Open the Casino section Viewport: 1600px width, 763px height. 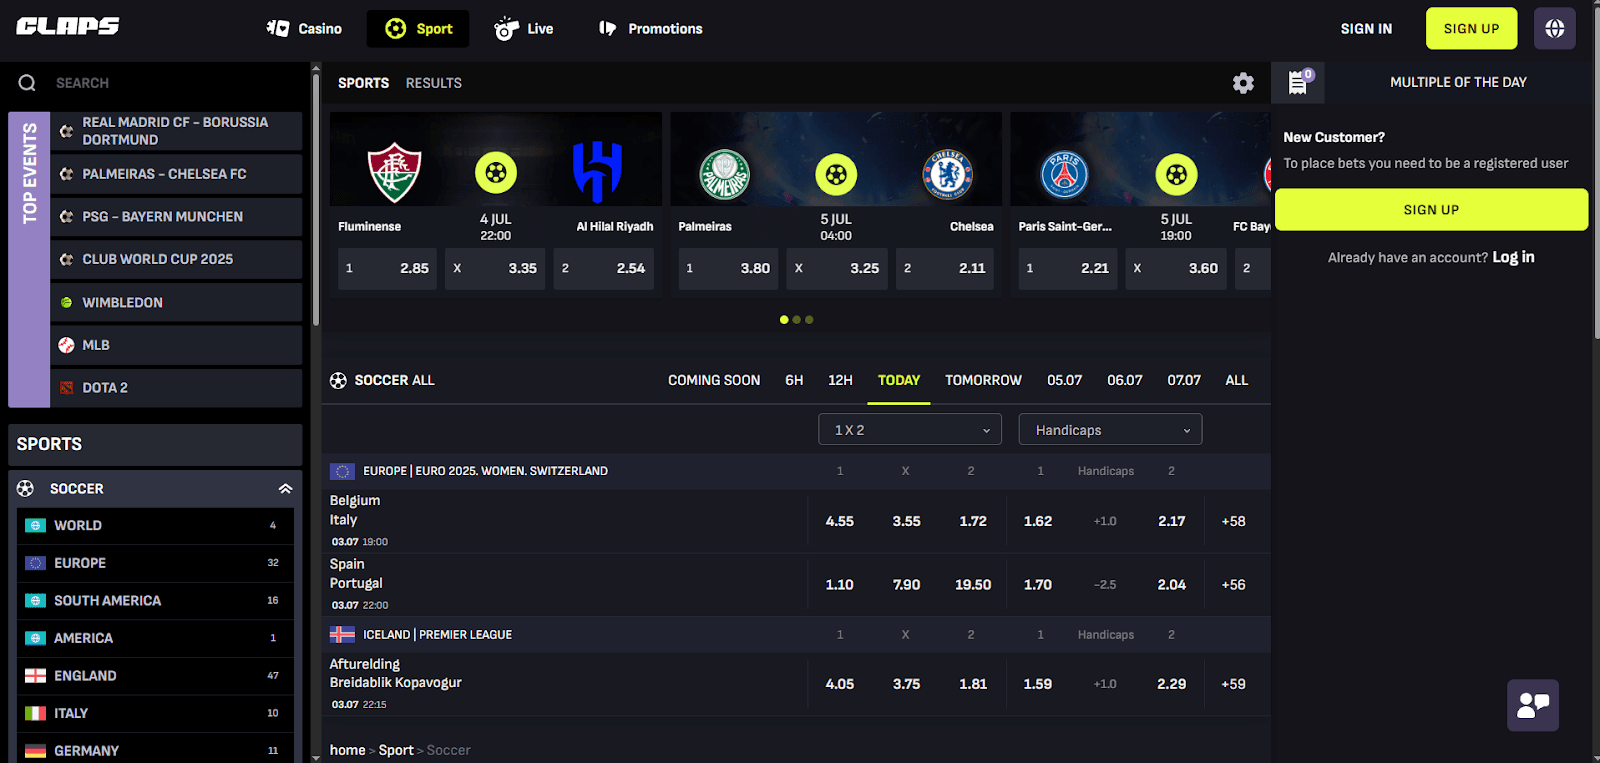click(304, 28)
